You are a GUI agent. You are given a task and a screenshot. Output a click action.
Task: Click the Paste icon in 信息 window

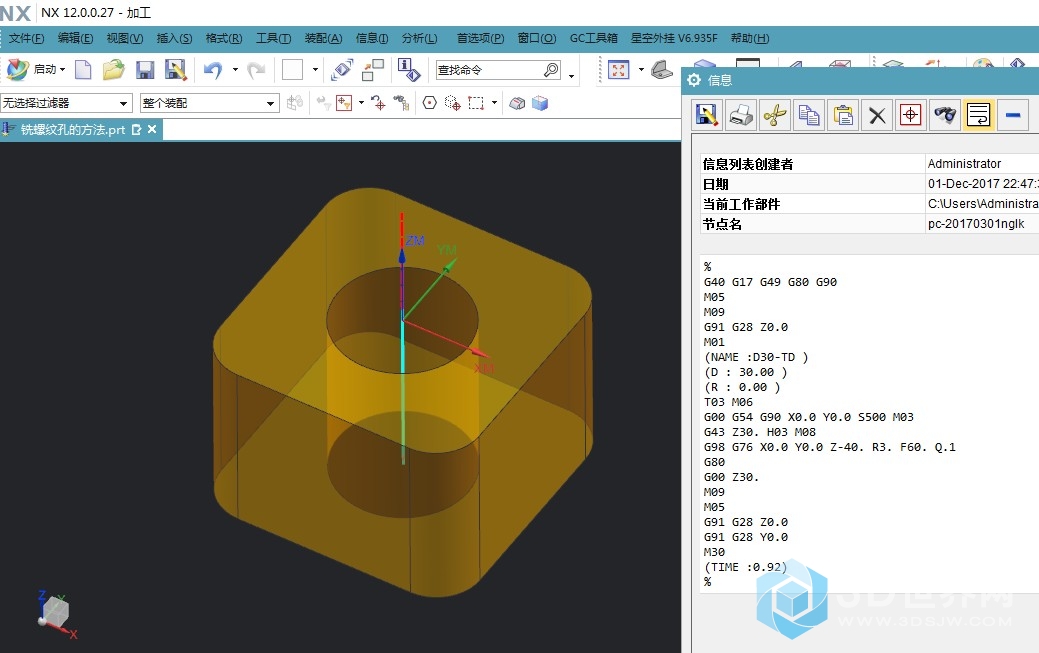[x=843, y=115]
